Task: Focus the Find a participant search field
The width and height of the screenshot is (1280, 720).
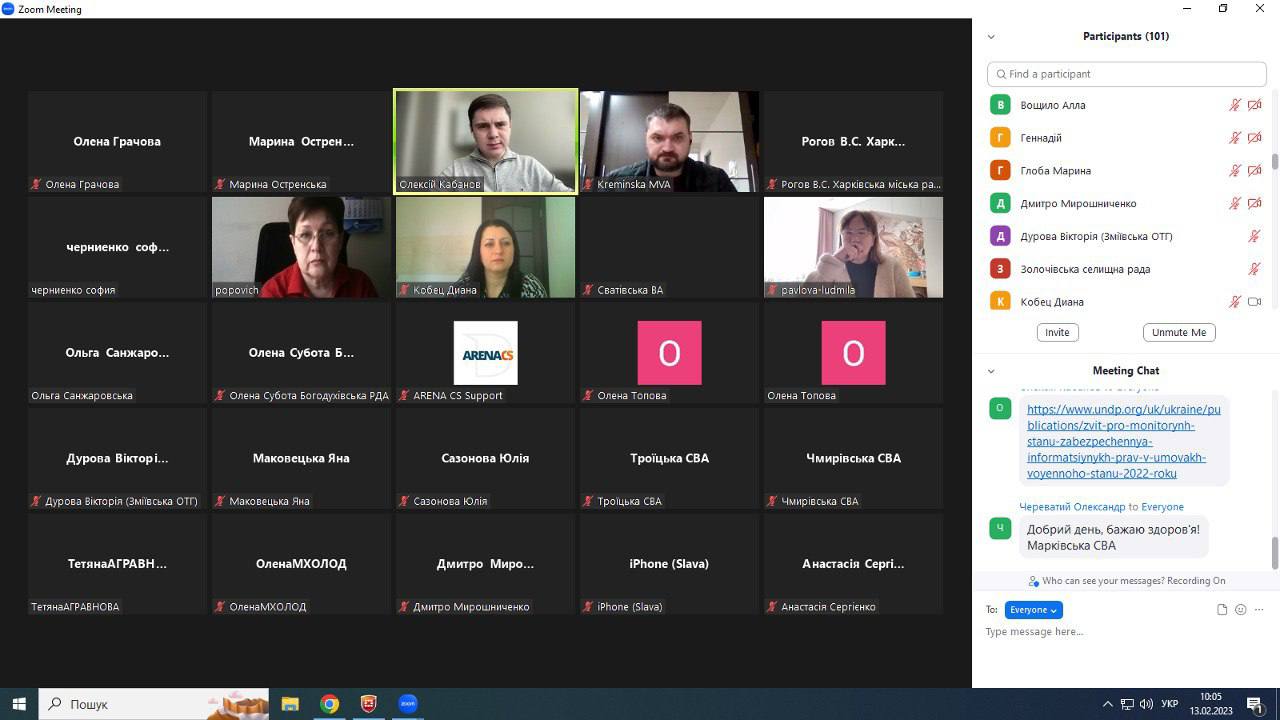Action: [x=1127, y=74]
